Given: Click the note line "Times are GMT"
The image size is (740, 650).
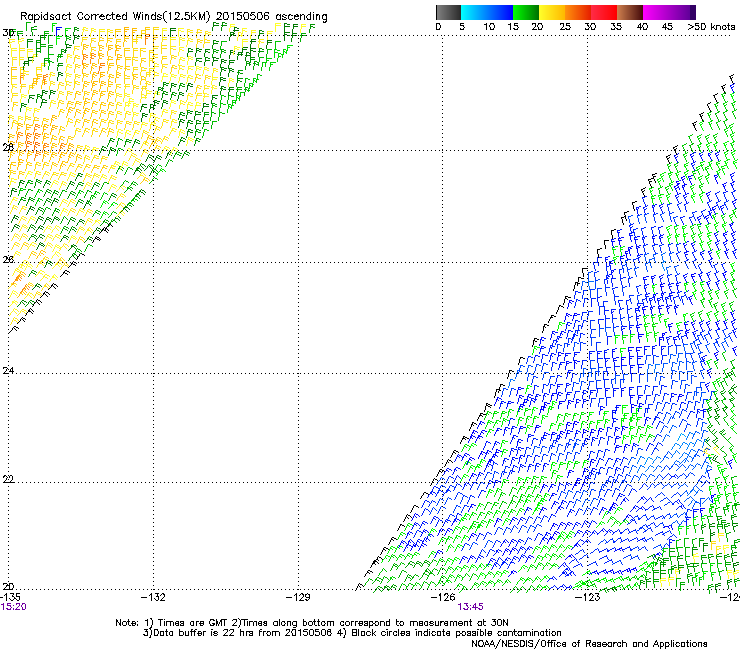Looking at the screenshot, I should coord(192,623).
